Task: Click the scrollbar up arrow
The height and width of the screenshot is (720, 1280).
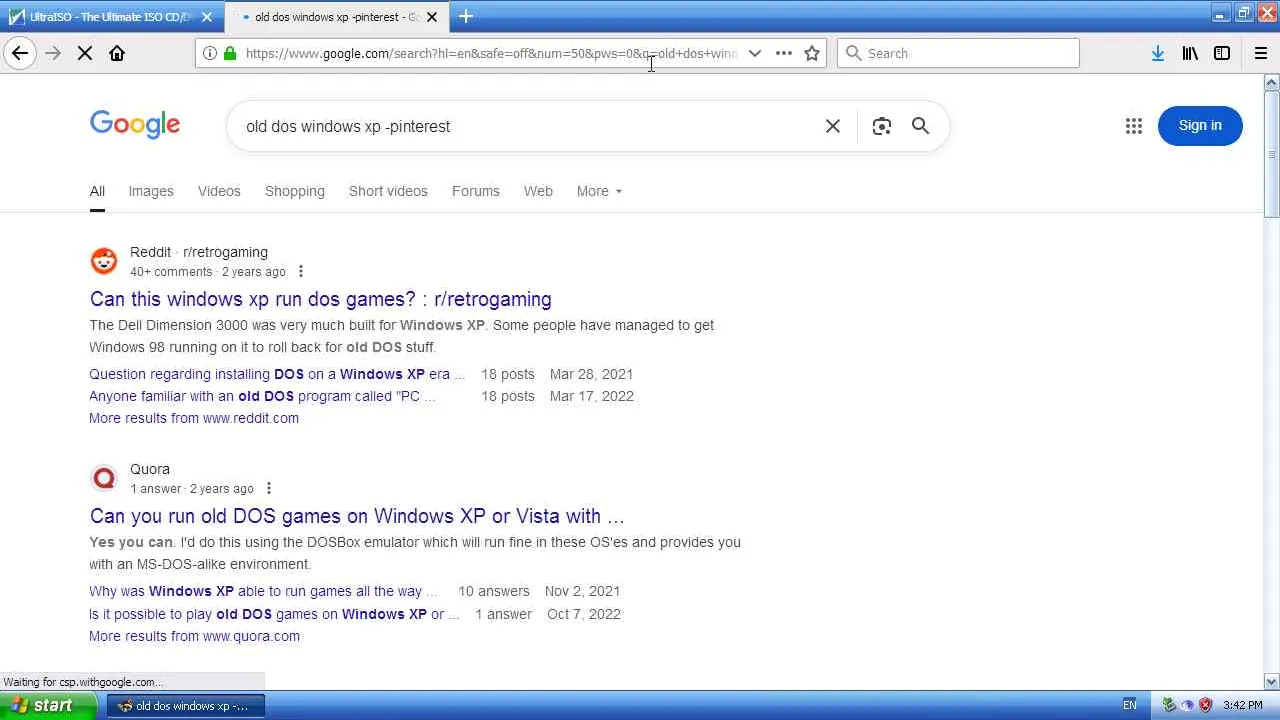Action: click(1272, 82)
